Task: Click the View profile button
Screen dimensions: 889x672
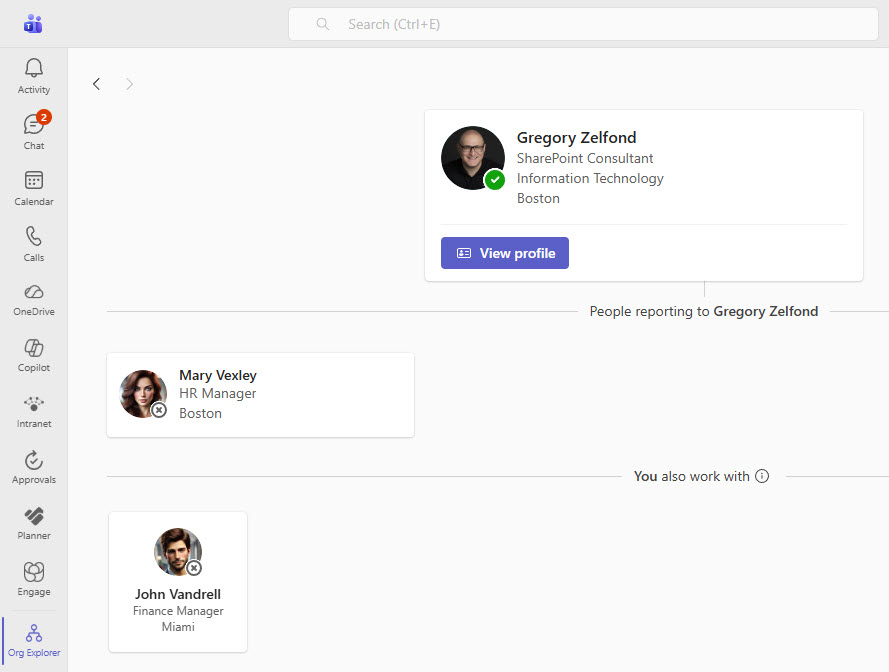Action: pos(505,253)
